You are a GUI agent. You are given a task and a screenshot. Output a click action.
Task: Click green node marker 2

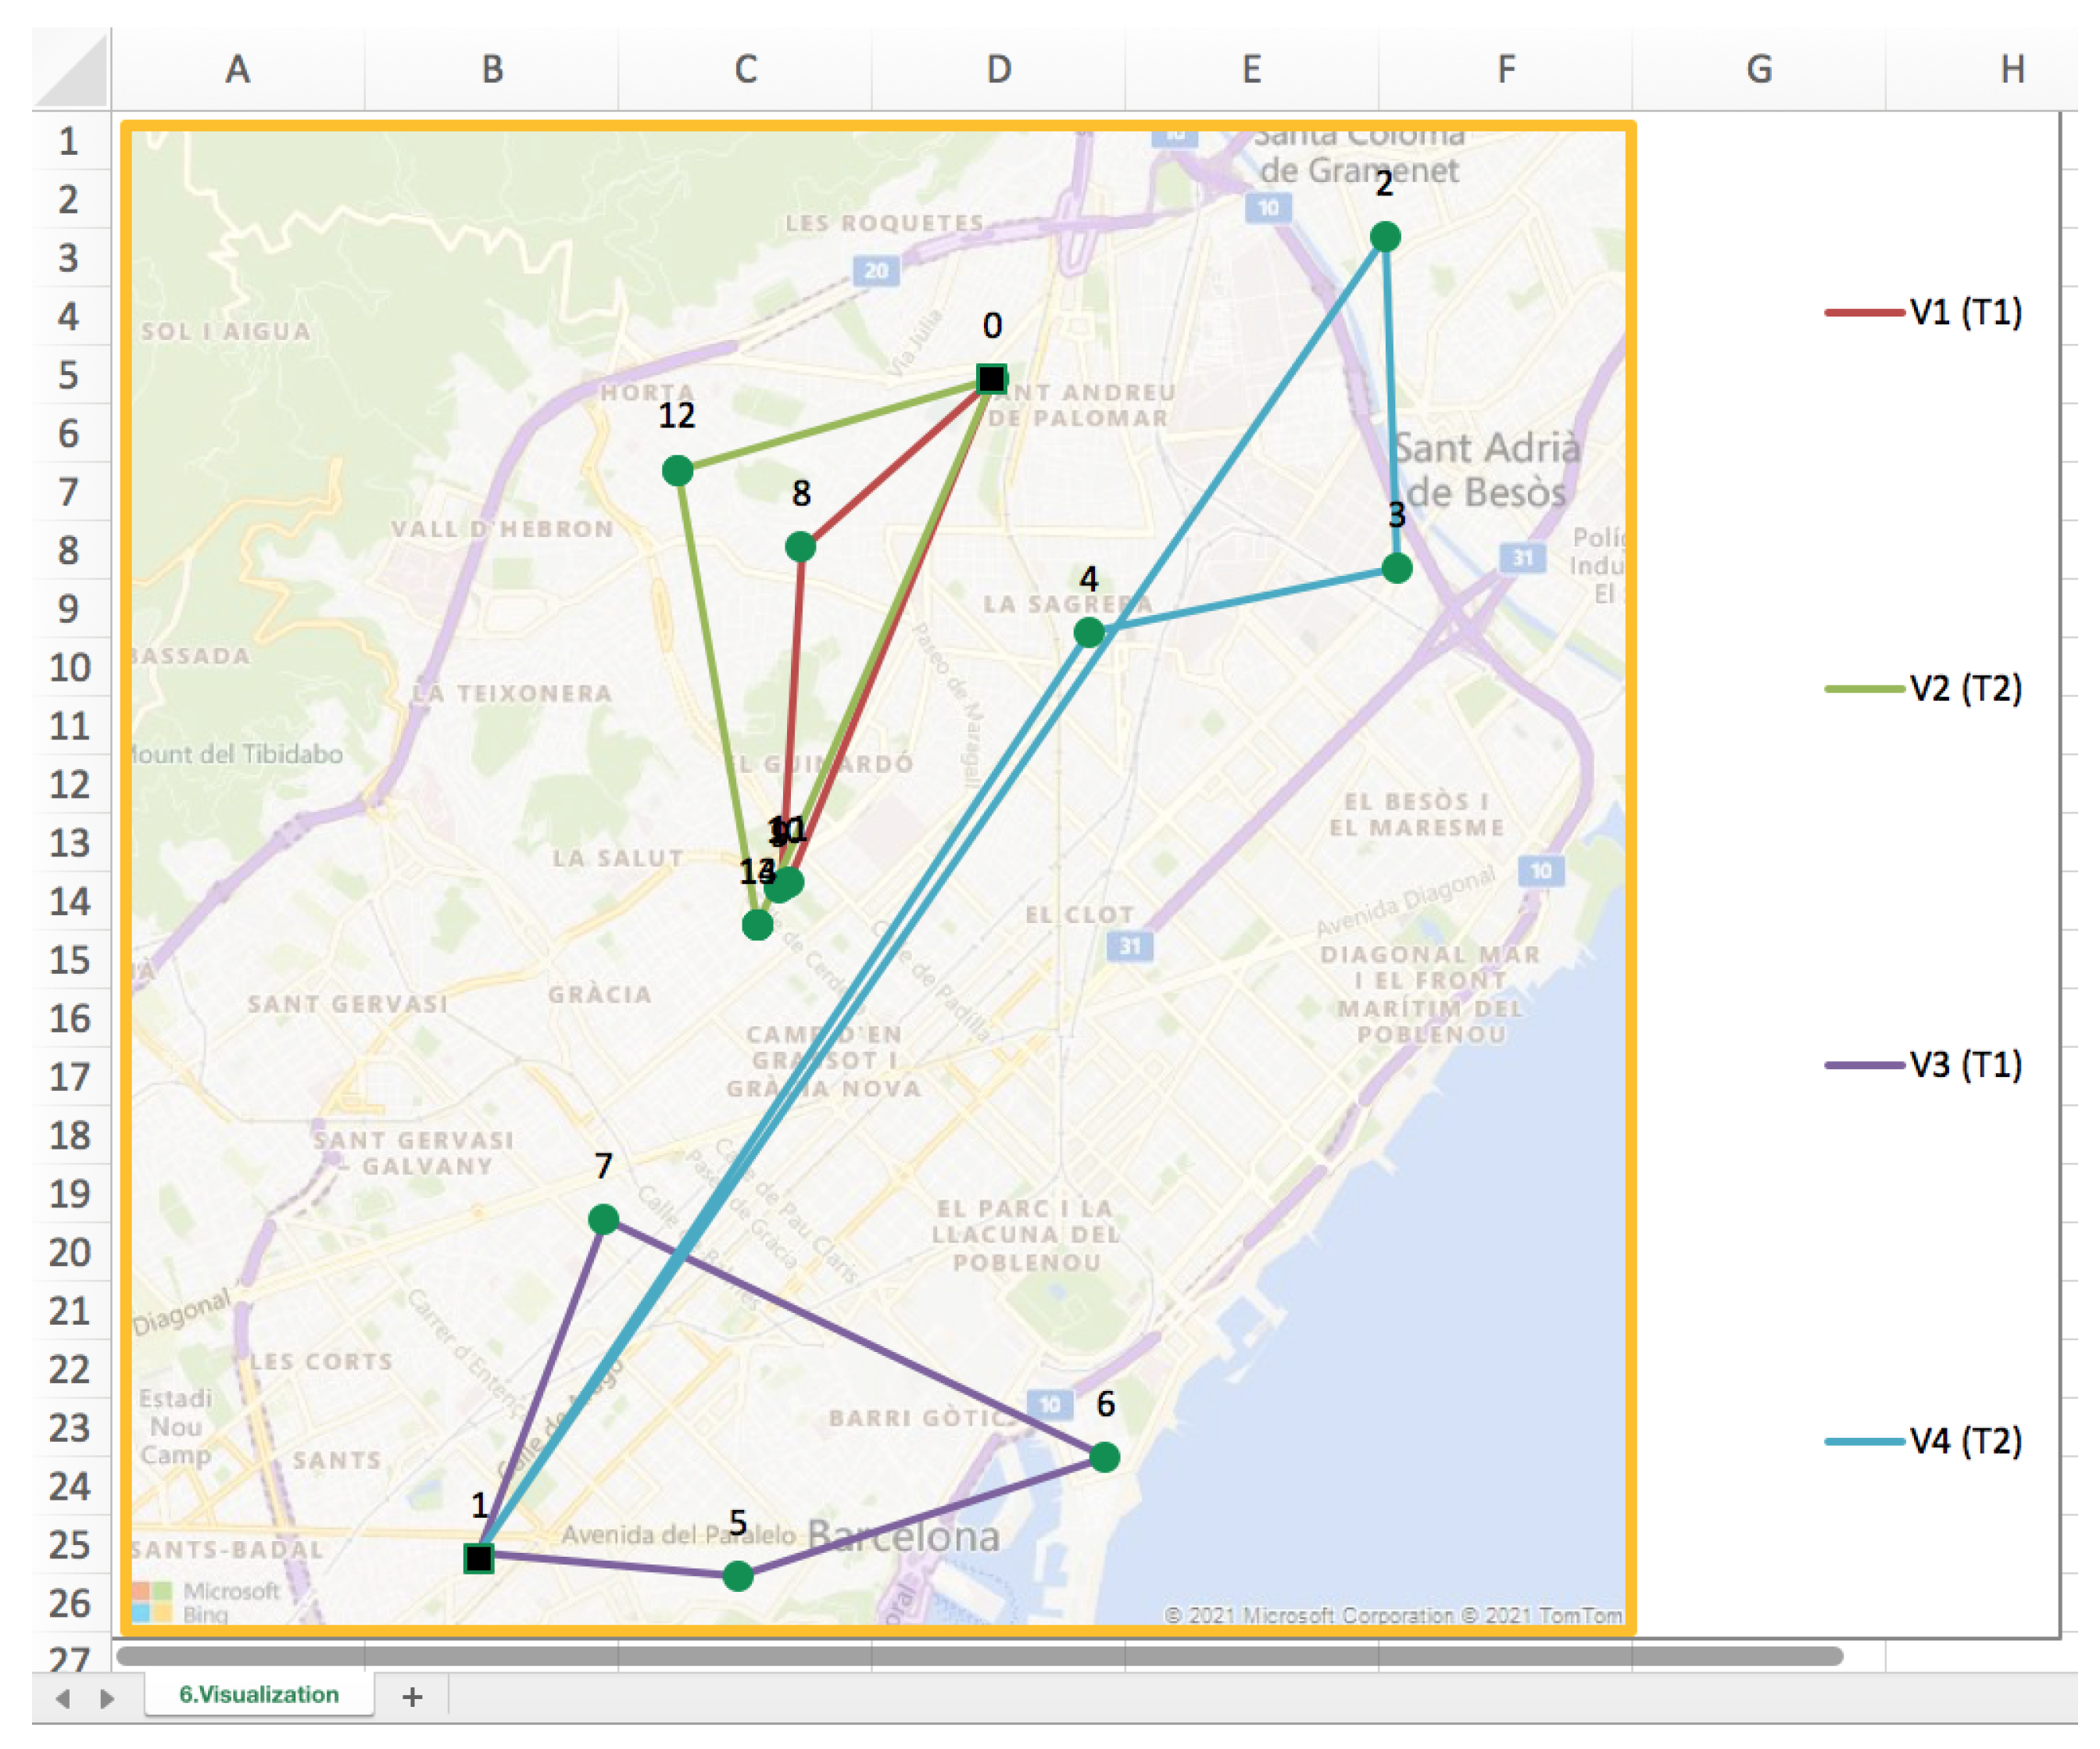coord(1385,237)
